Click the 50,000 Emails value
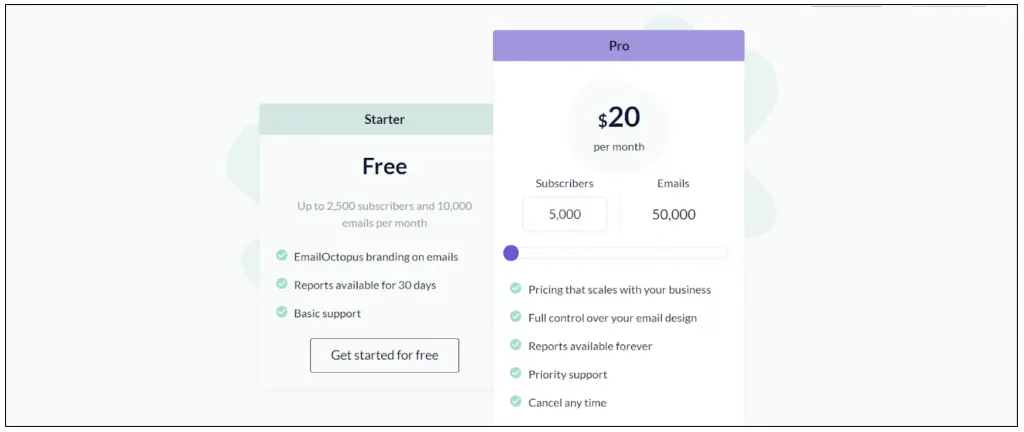Screen dimensions: 1024x432 pyautogui.click(x=673, y=214)
